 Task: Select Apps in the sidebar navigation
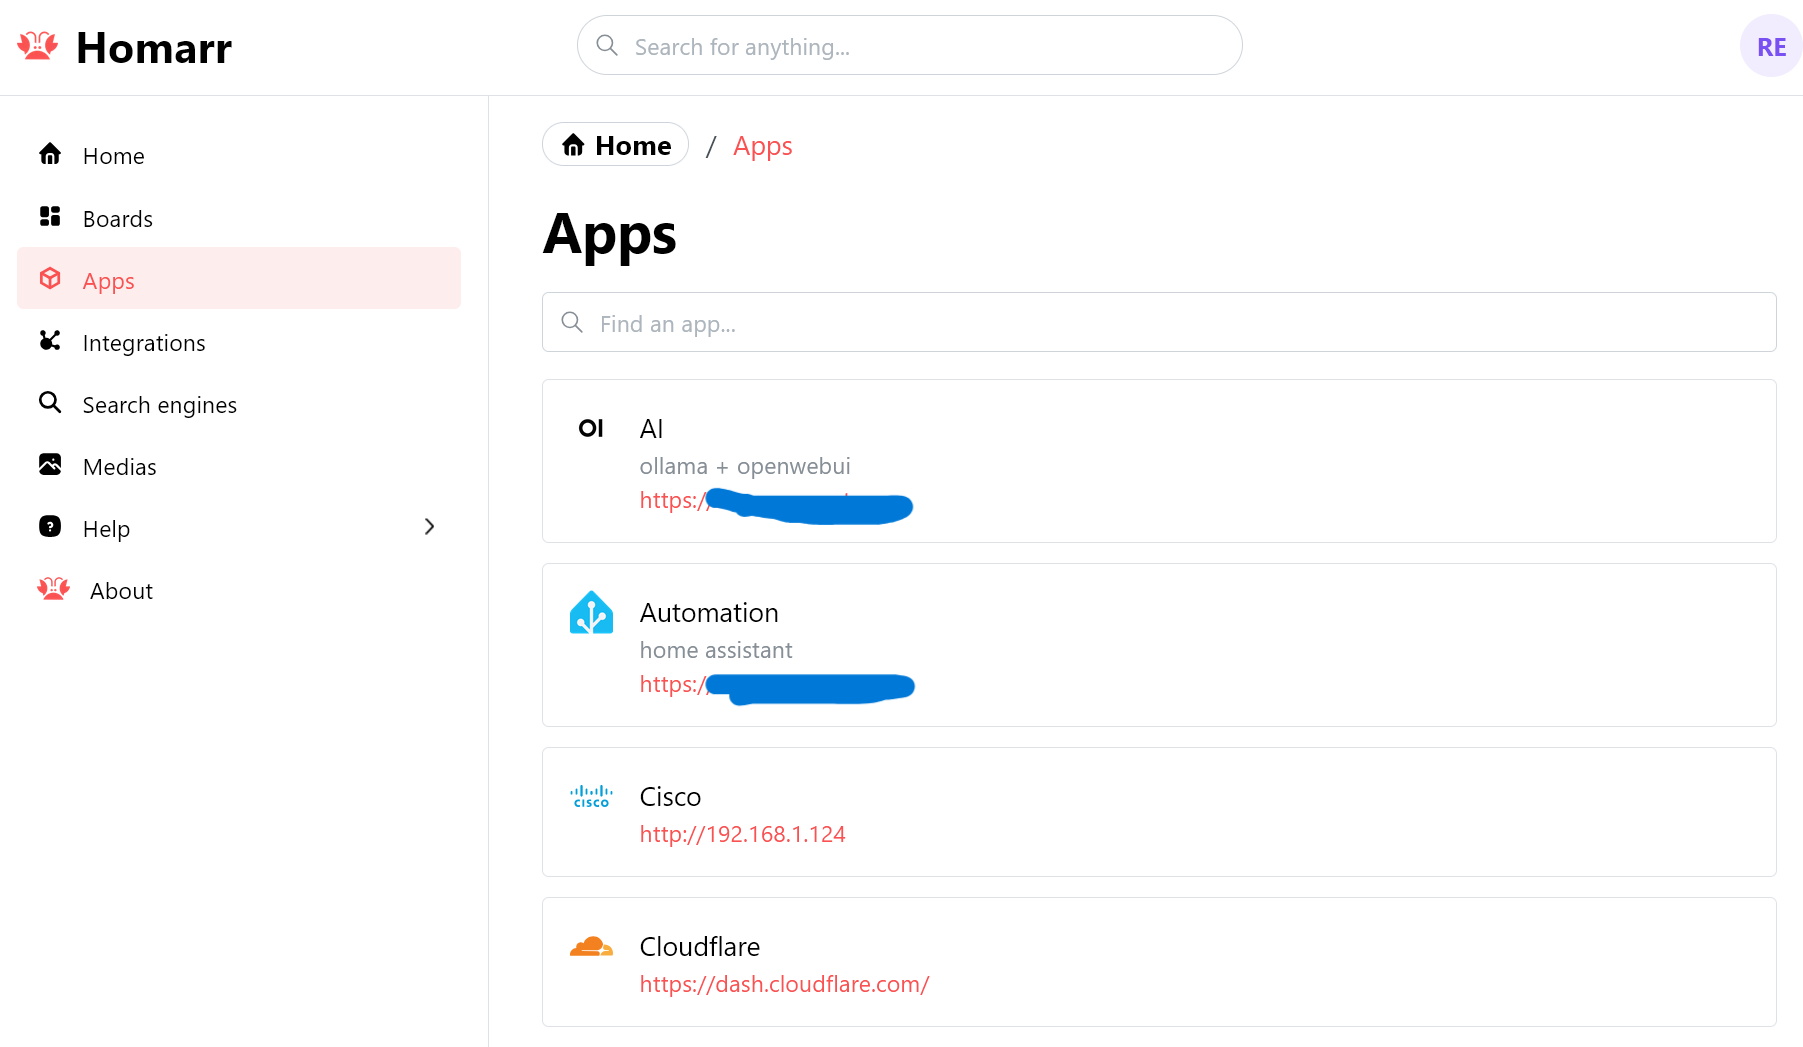pyautogui.click(x=108, y=280)
